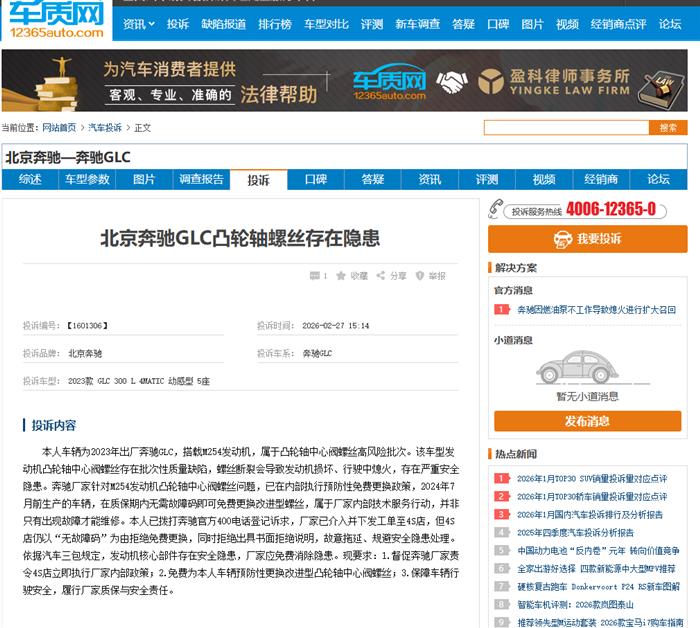Switch to the 车型参数 tab

(87, 180)
